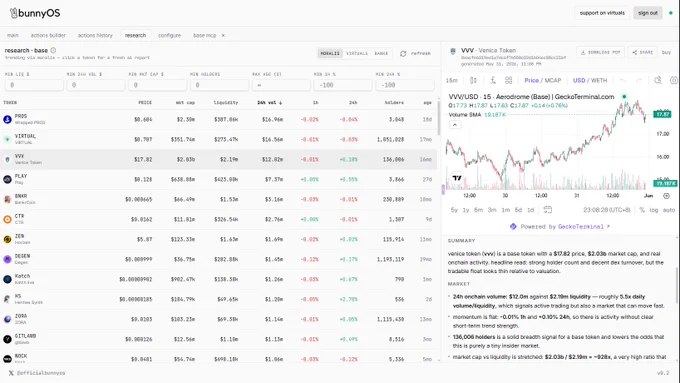
Task: Collapse the chart legend chevron
Action: [x=455, y=125]
